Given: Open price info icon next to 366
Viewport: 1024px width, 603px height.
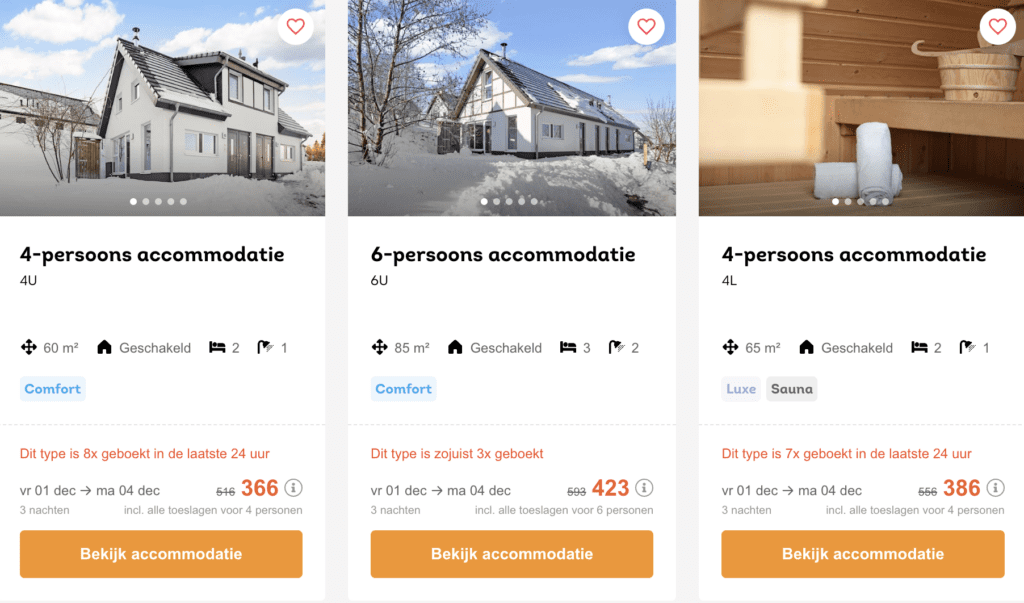Looking at the screenshot, I should (293, 487).
